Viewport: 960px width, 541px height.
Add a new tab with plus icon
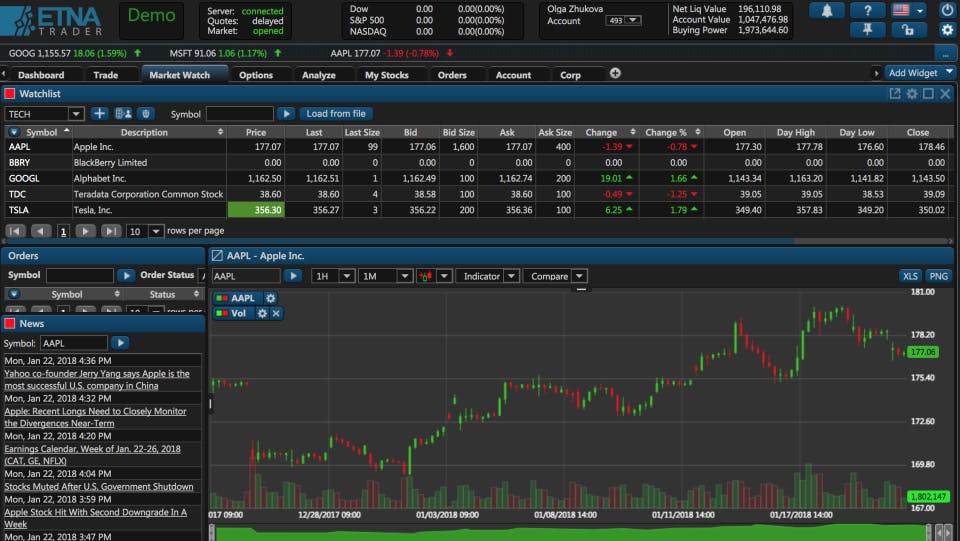pos(615,73)
